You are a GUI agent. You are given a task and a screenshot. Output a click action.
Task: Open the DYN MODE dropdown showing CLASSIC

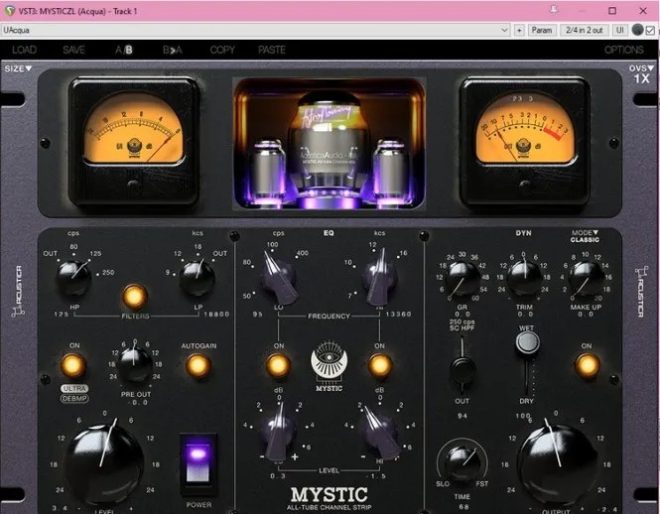click(585, 236)
